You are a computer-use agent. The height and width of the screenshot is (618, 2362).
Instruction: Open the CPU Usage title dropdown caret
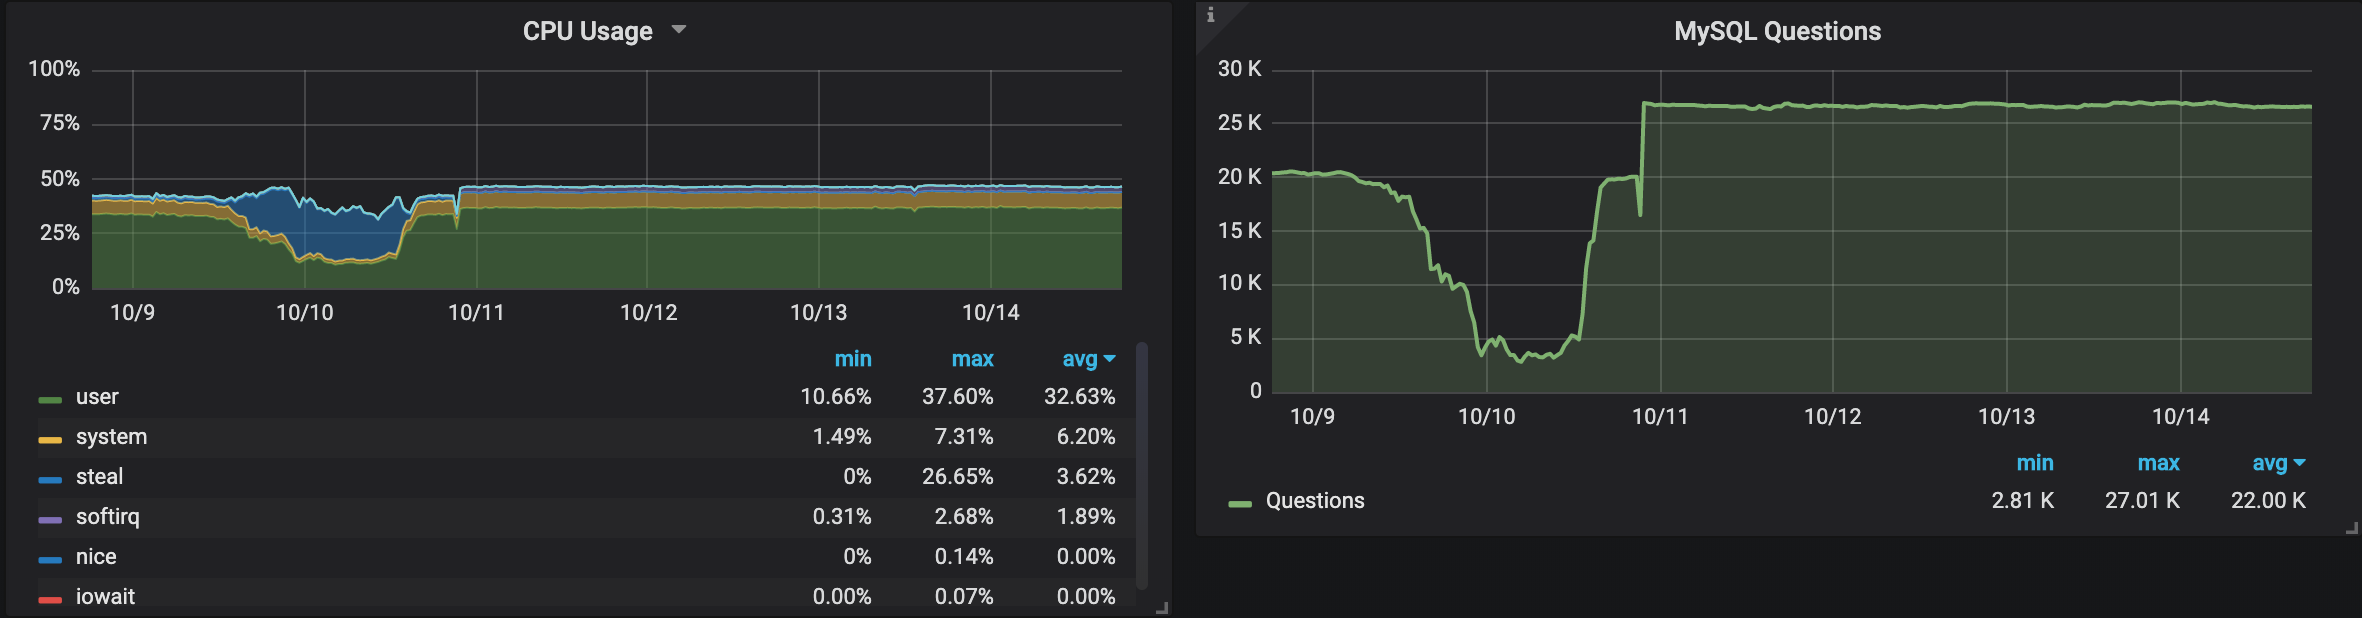tap(679, 30)
